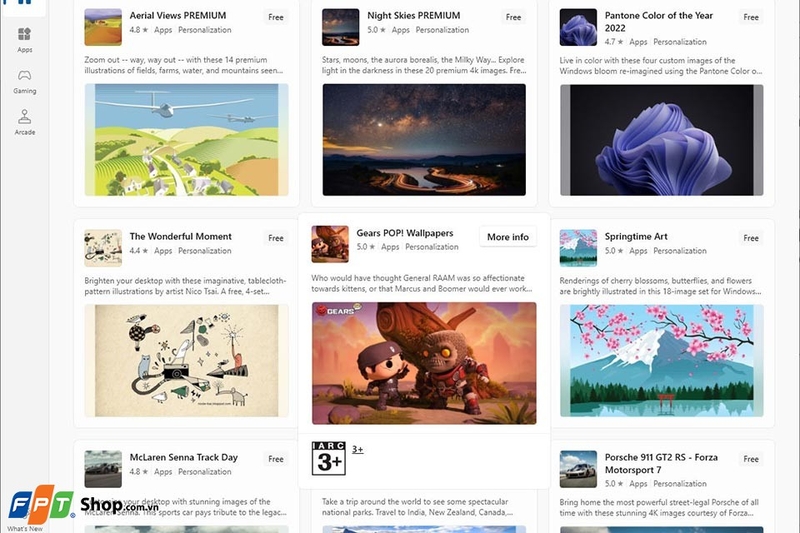This screenshot has width=800, height=533.
Task: Open the Pantone purple bloom preview image
Action: [661, 140]
